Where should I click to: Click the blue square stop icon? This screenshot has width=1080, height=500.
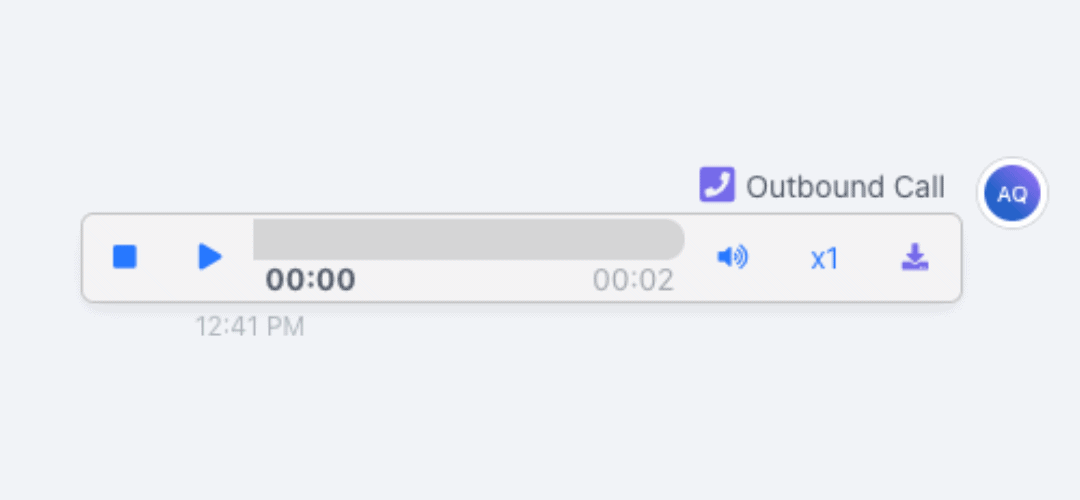click(x=125, y=257)
